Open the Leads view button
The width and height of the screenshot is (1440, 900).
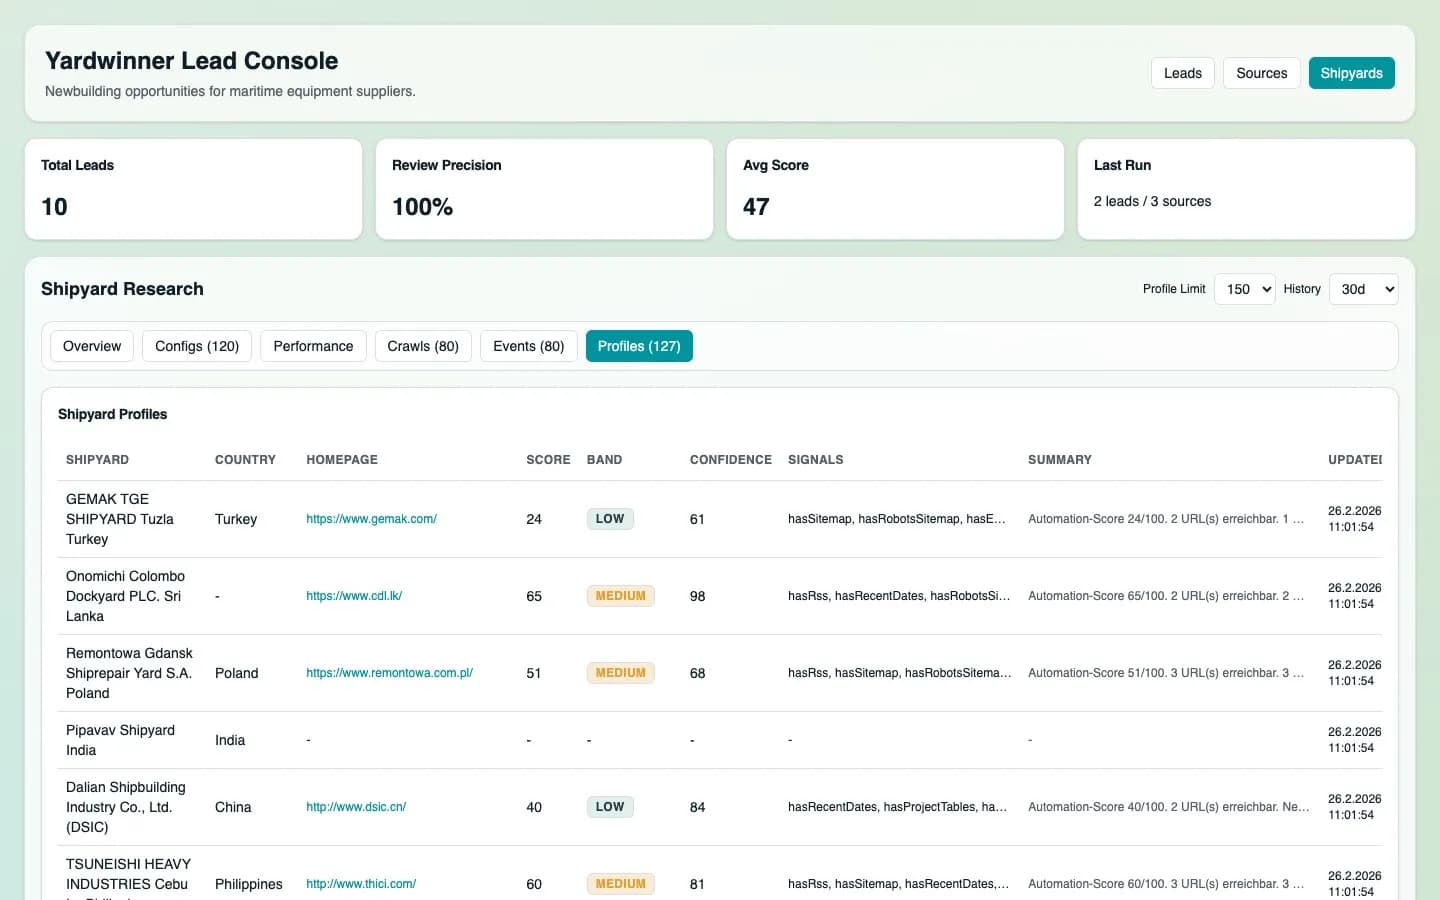click(1182, 73)
